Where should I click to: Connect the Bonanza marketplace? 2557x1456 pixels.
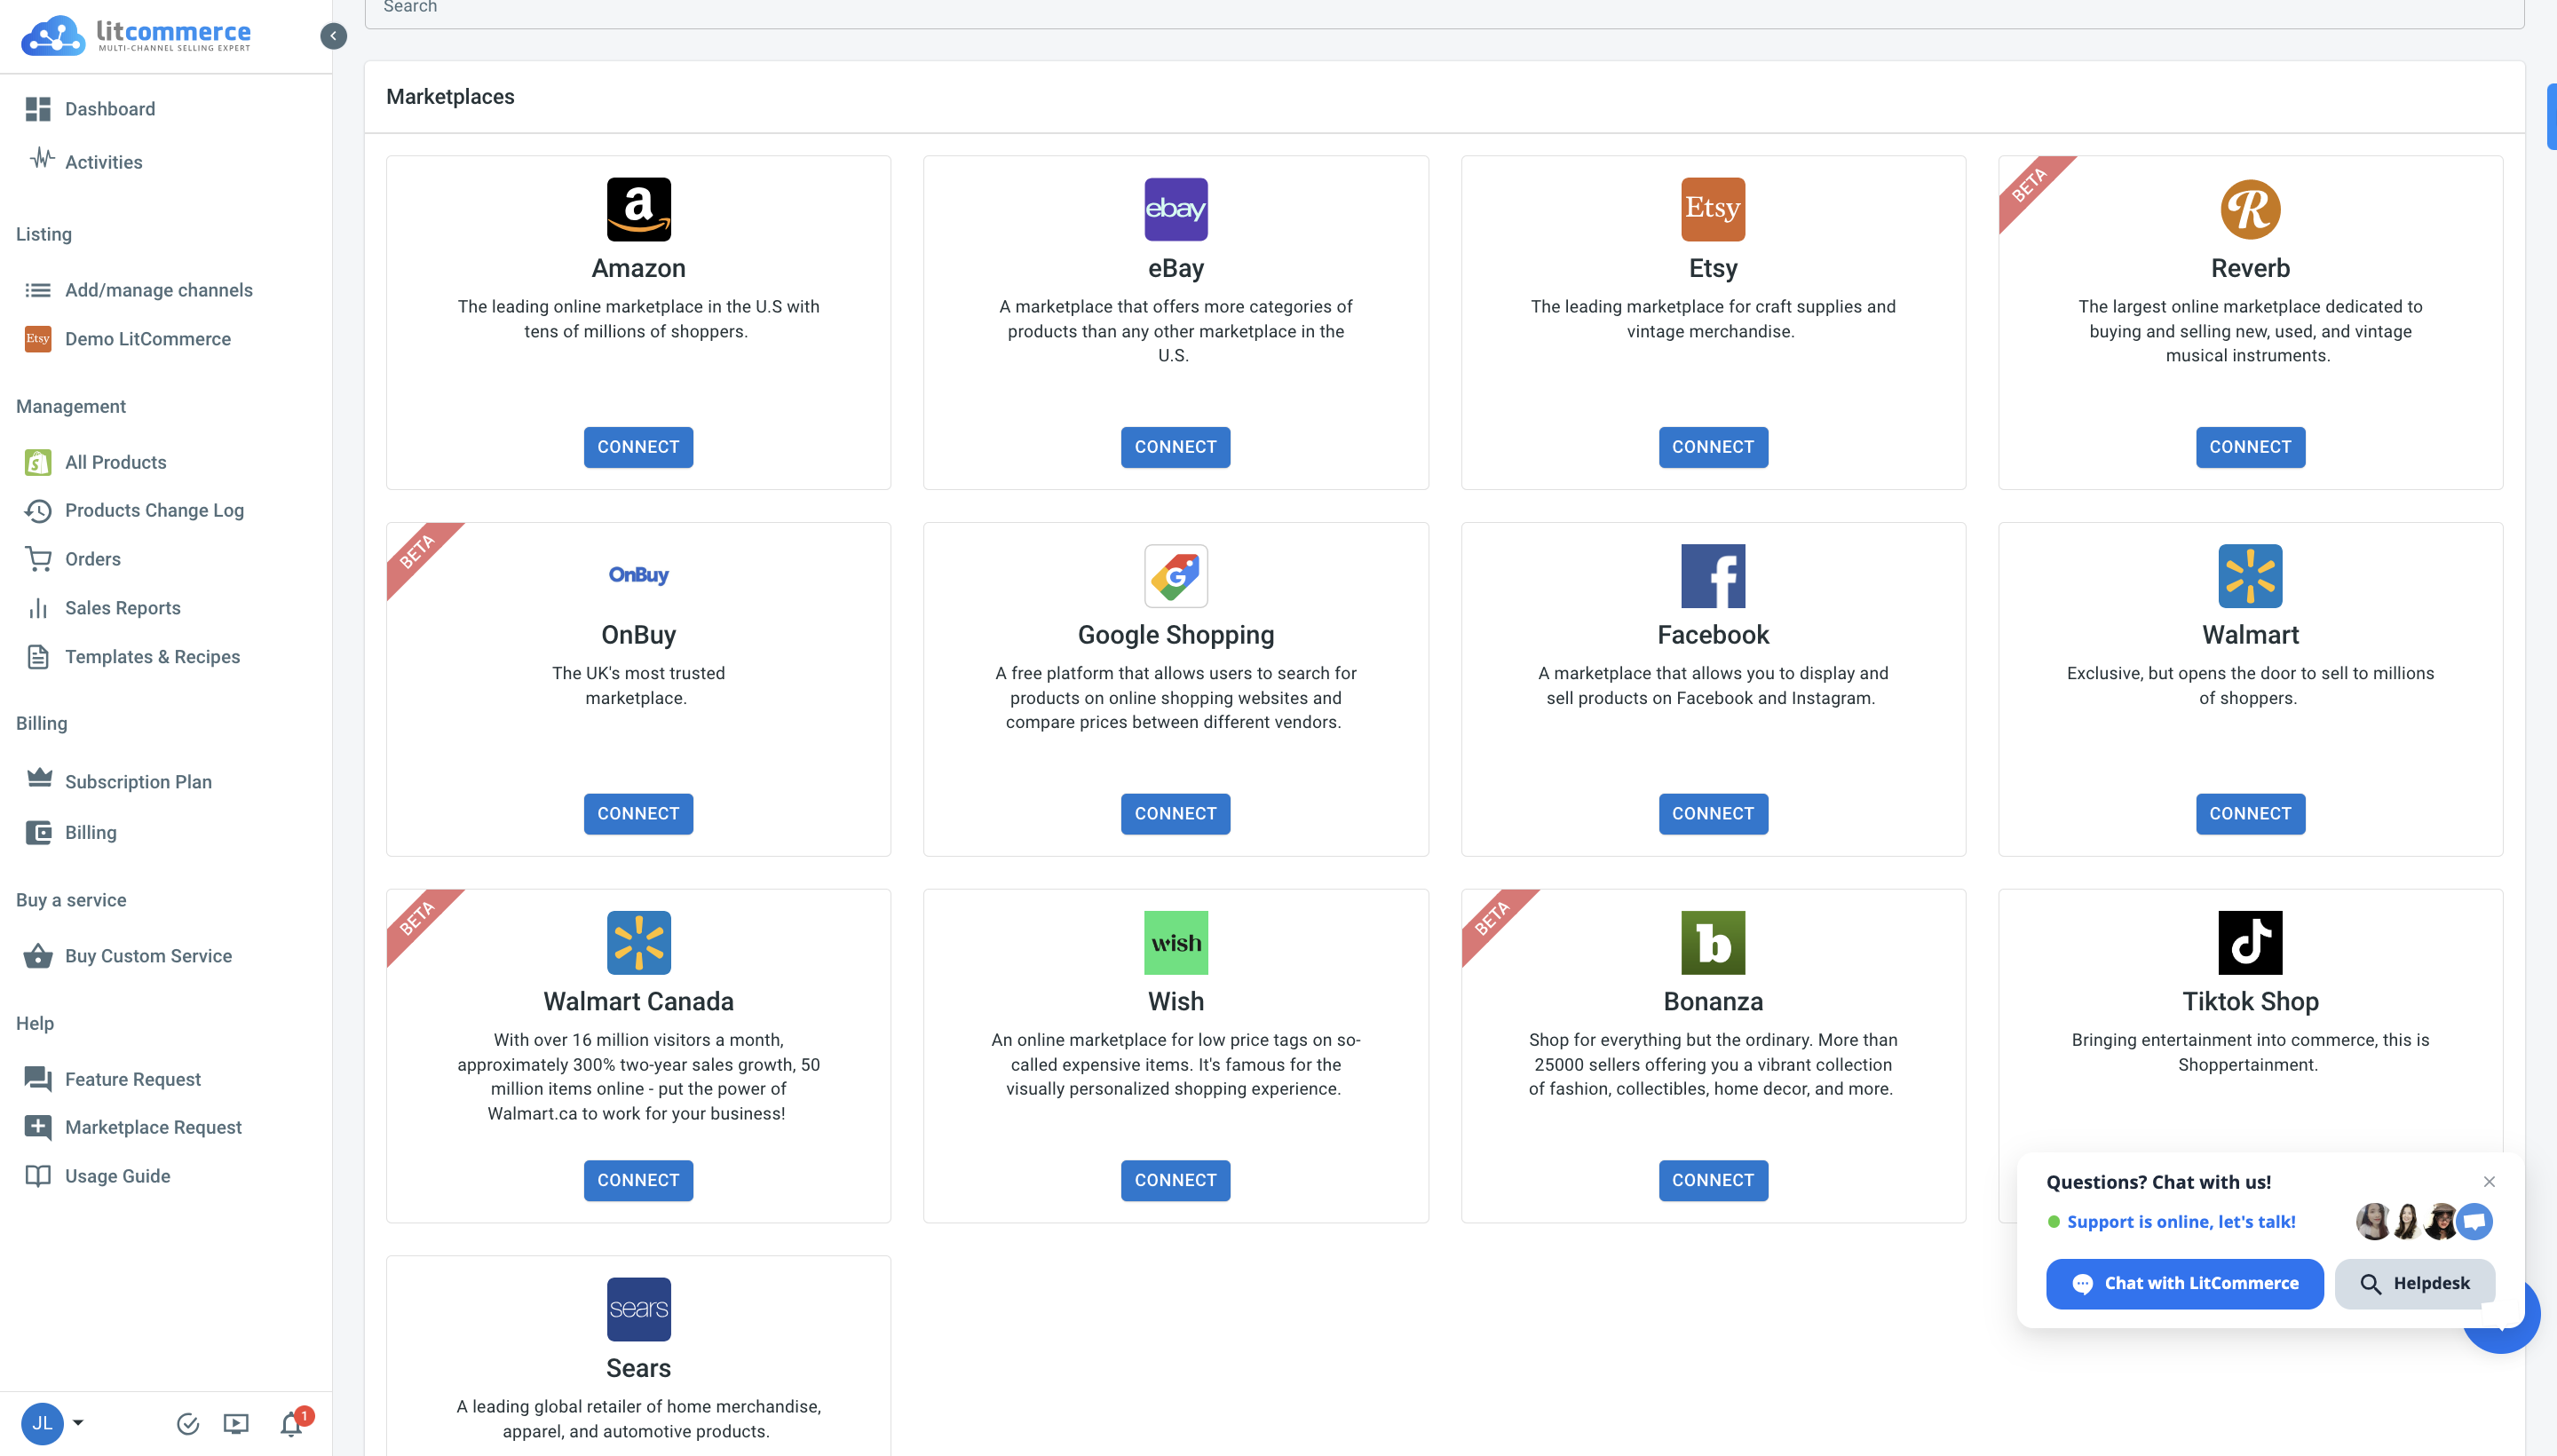coord(1713,1181)
